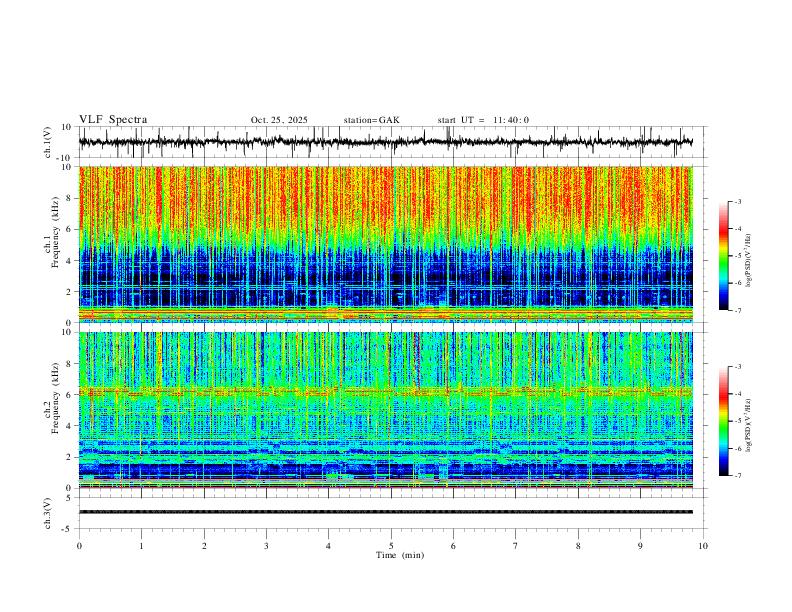Click the ch.1 voltage waveform trace
Screen dimensions: 792x612
[386, 142]
